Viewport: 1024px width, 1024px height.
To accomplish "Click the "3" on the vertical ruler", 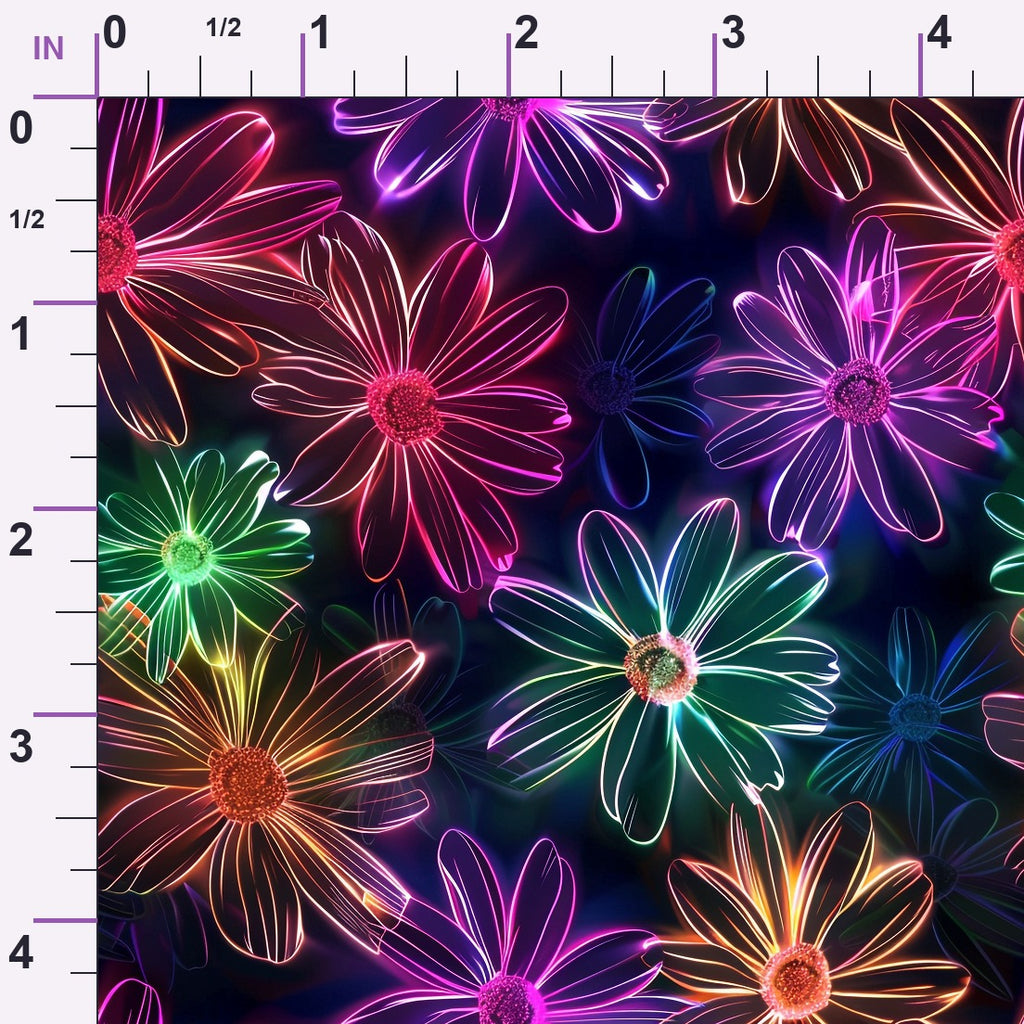I will tap(21, 747).
